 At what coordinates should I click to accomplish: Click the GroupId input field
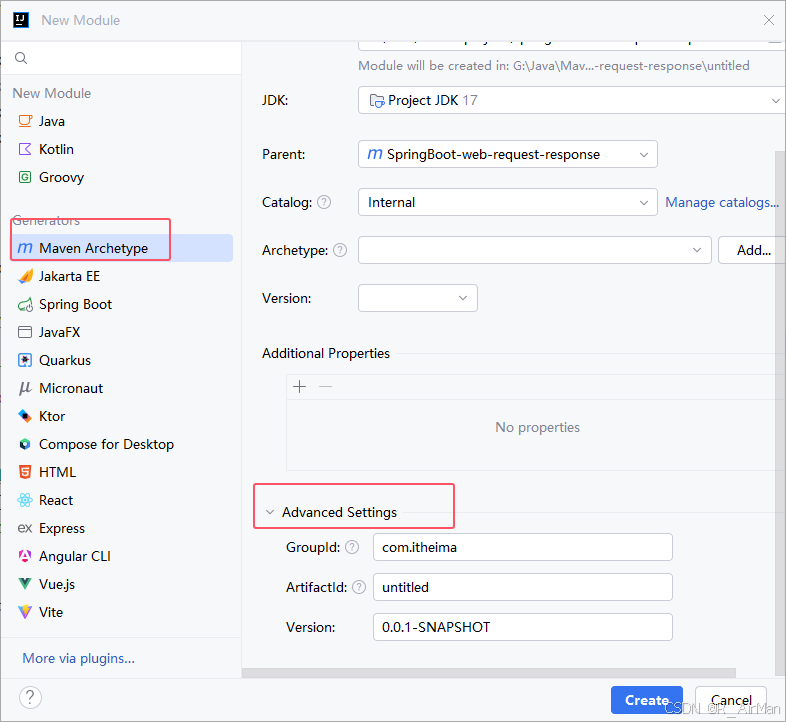tap(522, 547)
